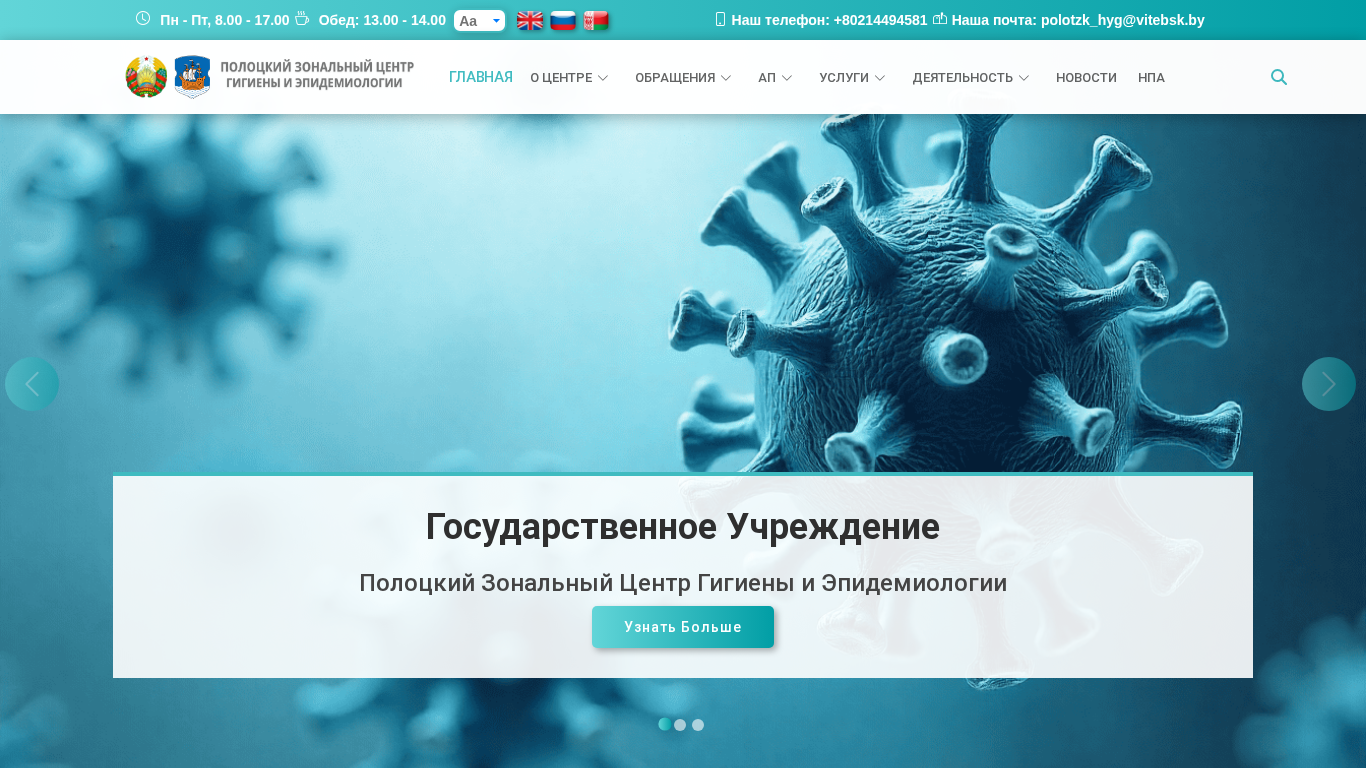Image resolution: width=1366 pixels, height=768 pixels.
Task: Switch site language to Russian flag
Action: coord(563,20)
